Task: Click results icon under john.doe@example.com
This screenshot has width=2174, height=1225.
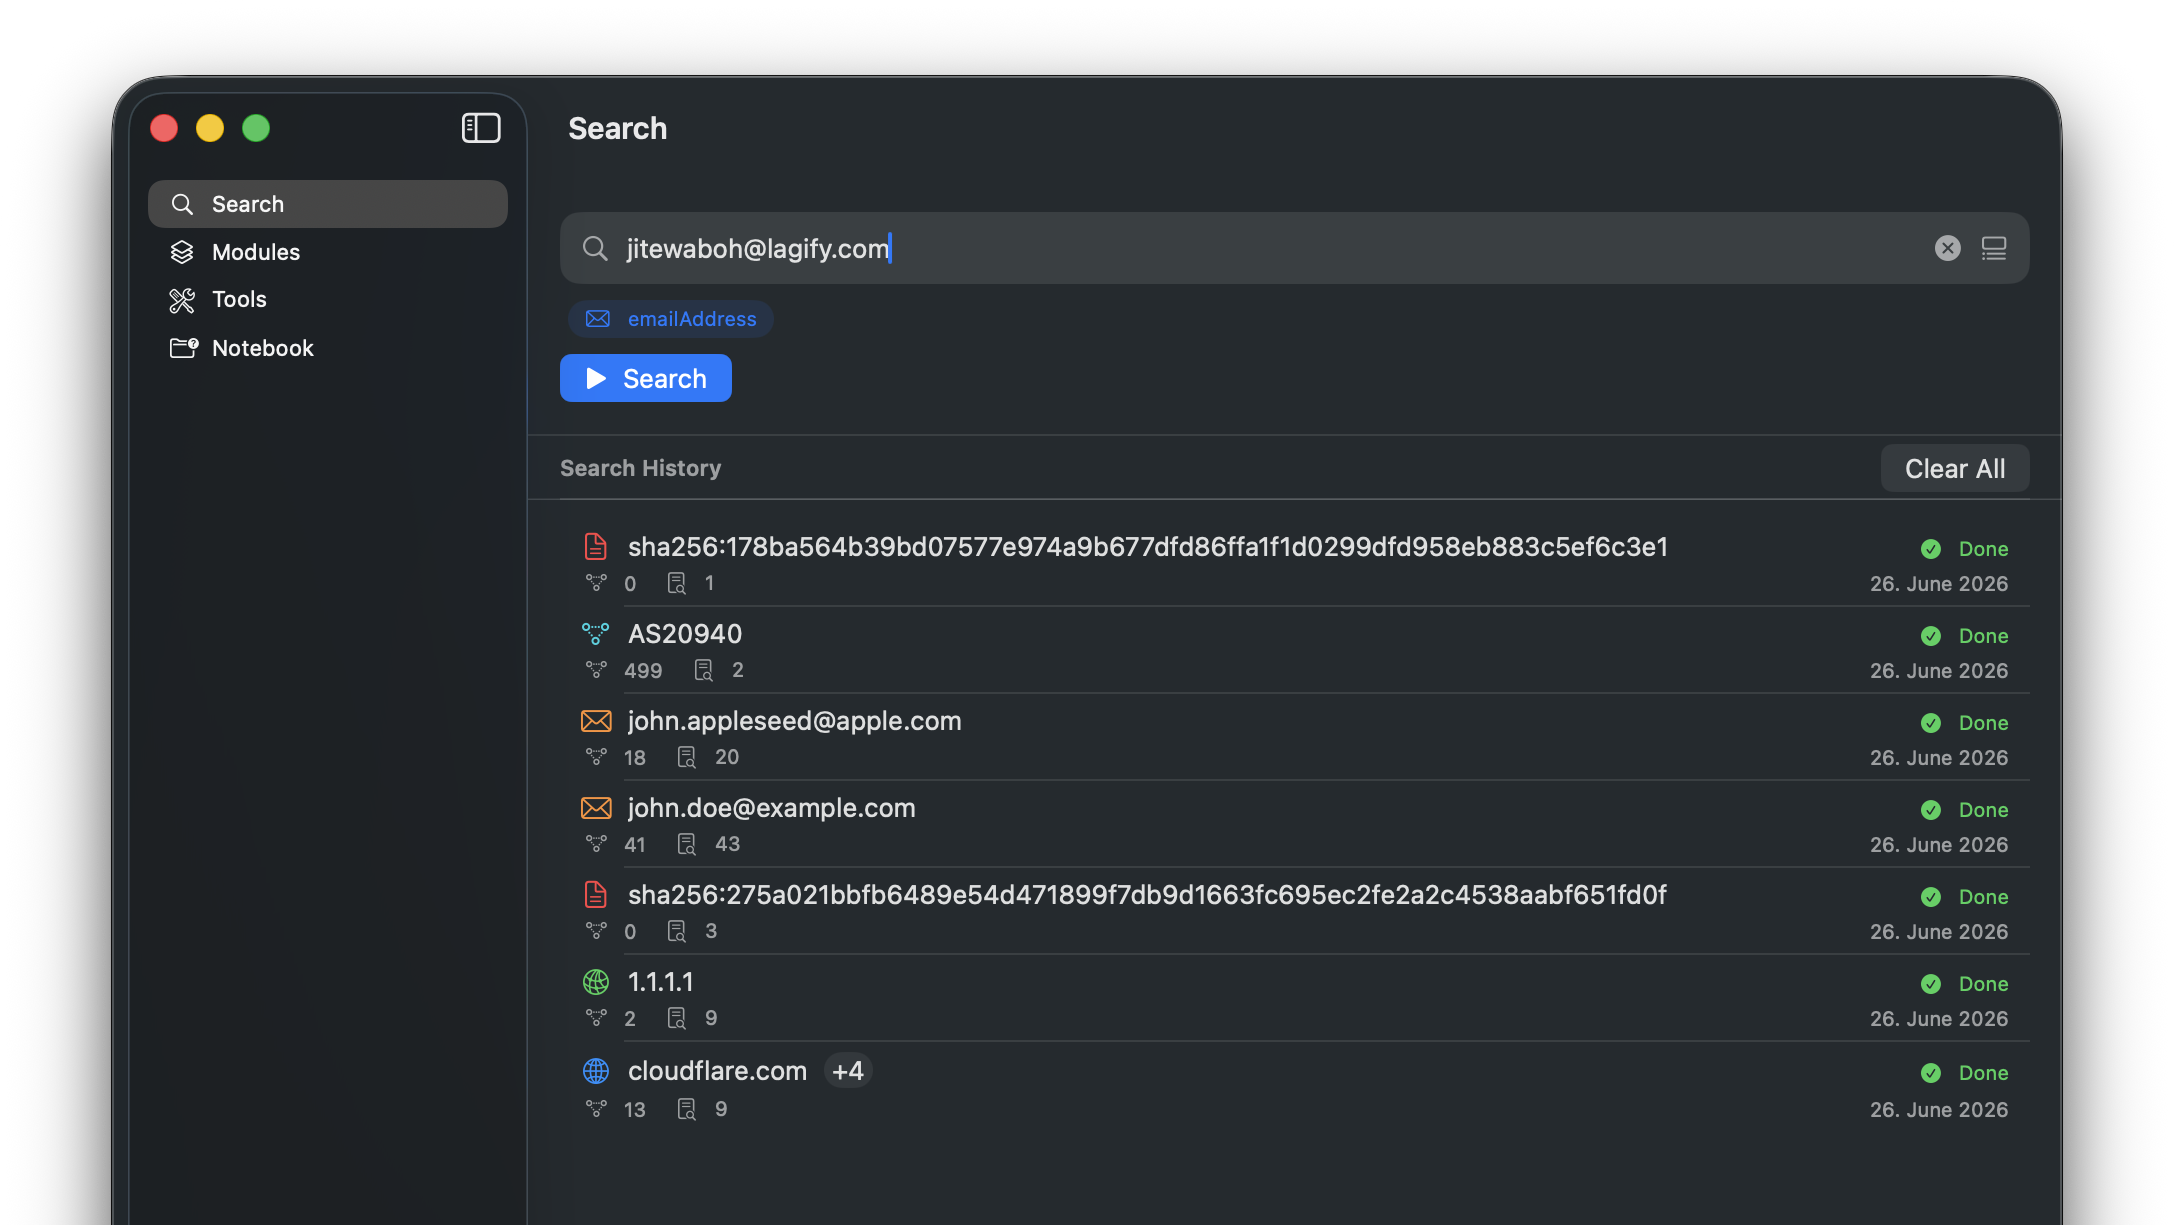Action: coord(686,844)
